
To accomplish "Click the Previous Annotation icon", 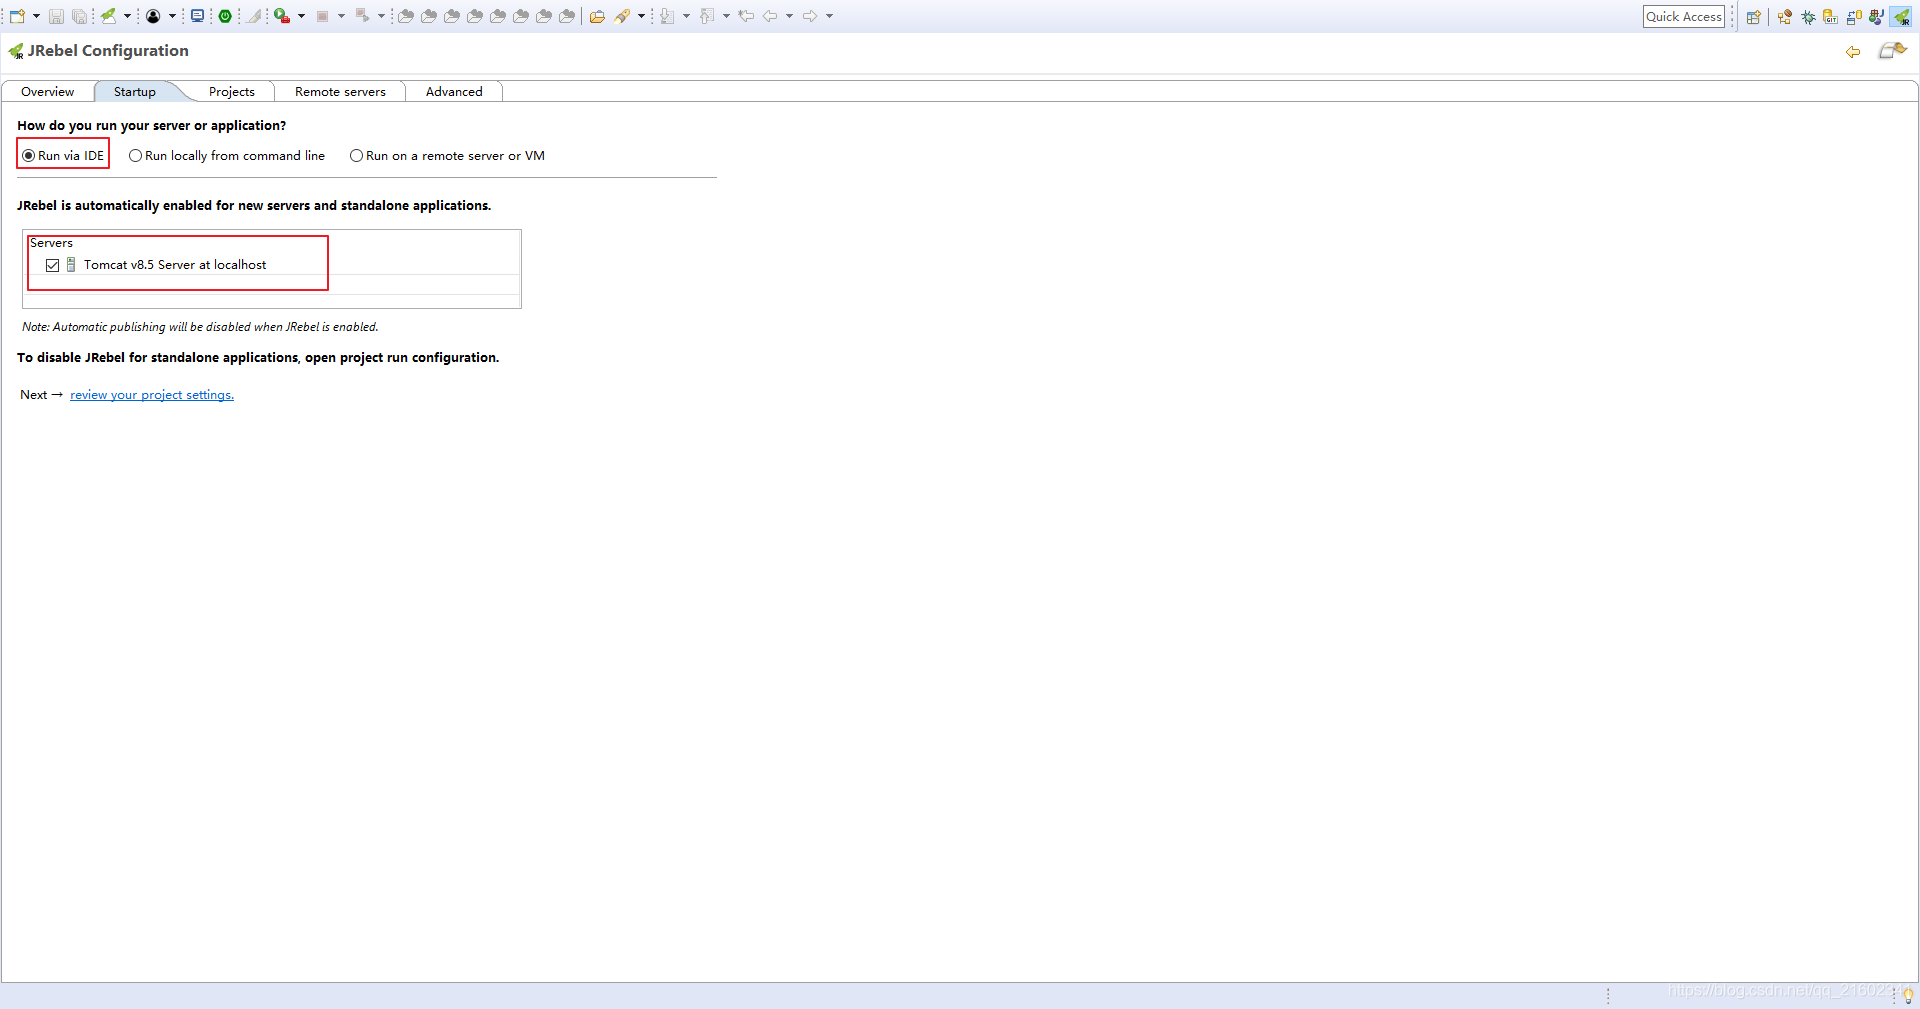I will (707, 16).
